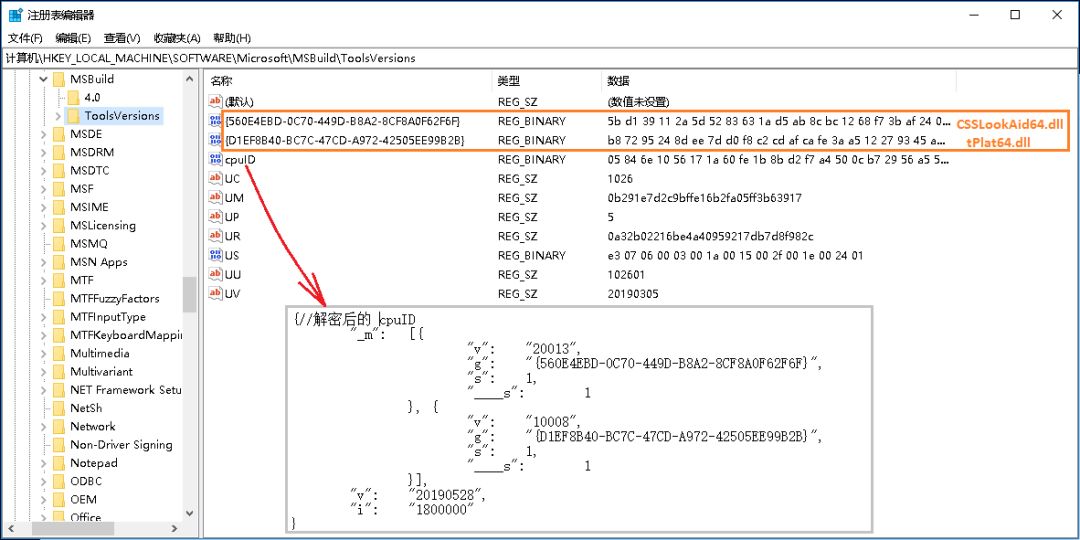
Task: Click the 类型 column header
Action: click(509, 81)
